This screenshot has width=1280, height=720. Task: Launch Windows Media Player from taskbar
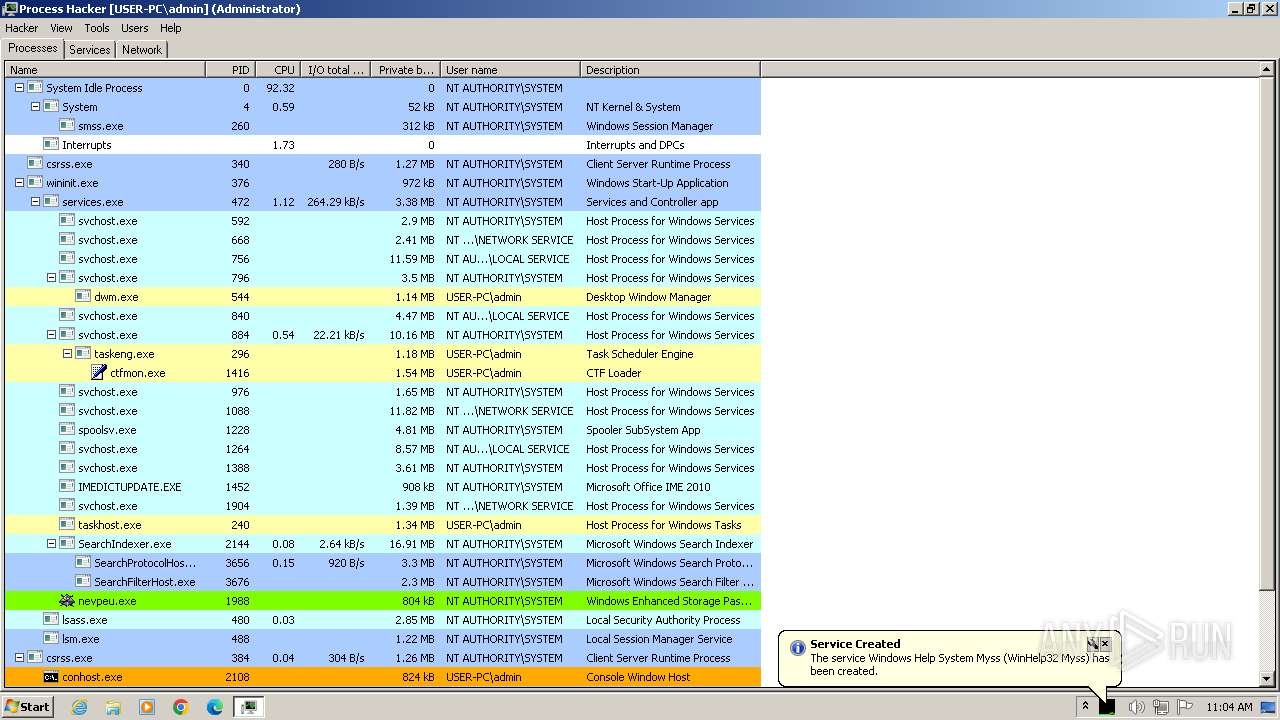click(147, 707)
